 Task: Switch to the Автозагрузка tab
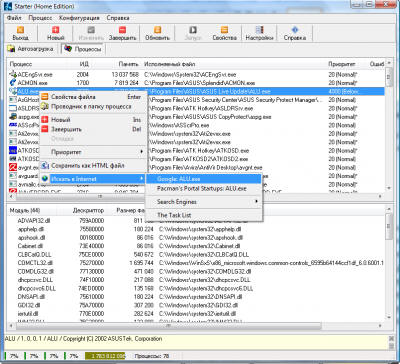(x=31, y=49)
